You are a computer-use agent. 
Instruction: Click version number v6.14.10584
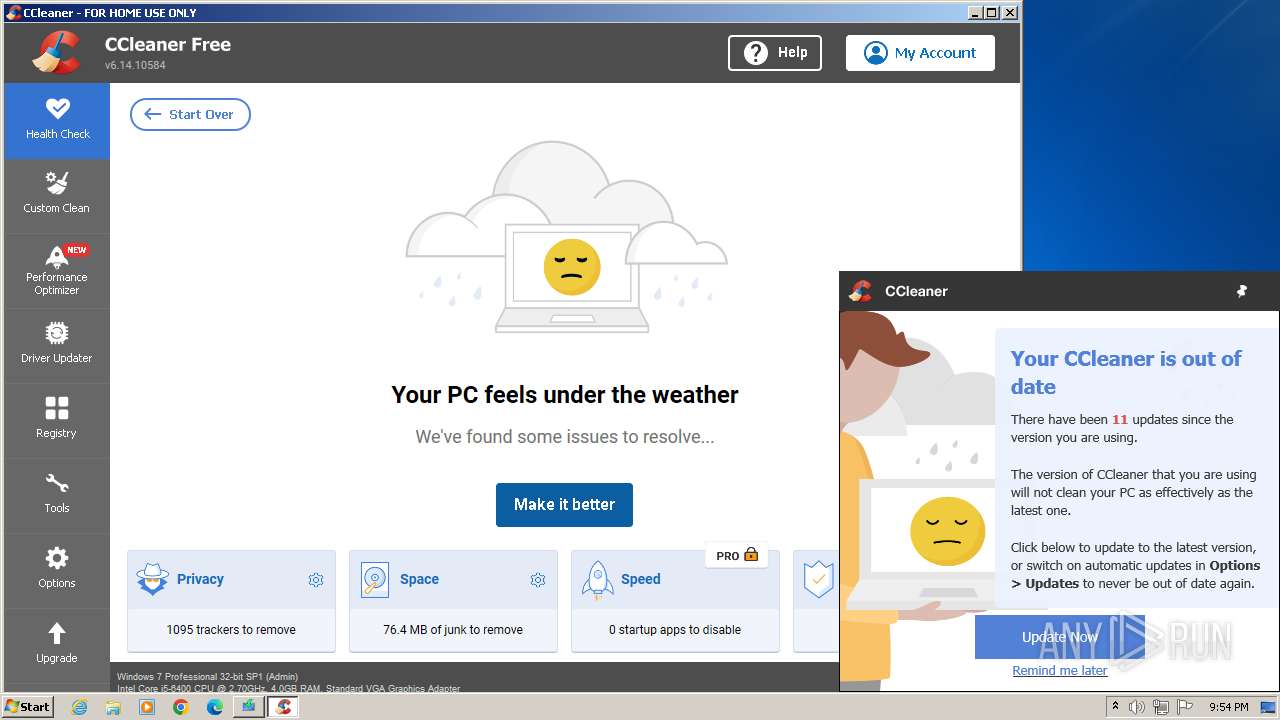point(135,65)
